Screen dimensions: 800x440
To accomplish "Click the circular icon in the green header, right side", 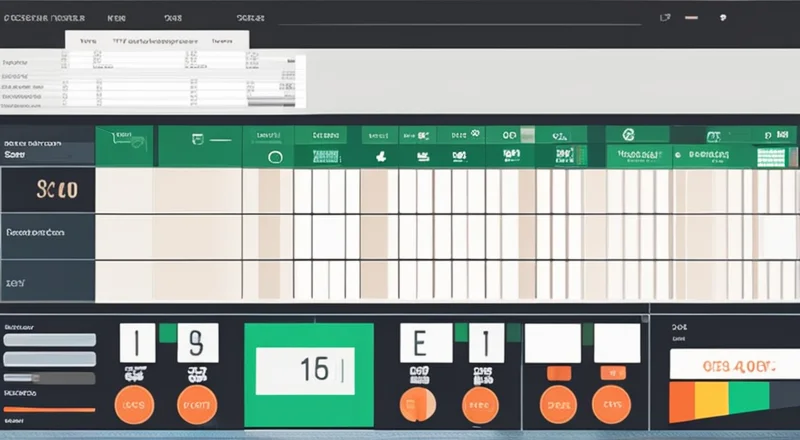I will 628,134.
